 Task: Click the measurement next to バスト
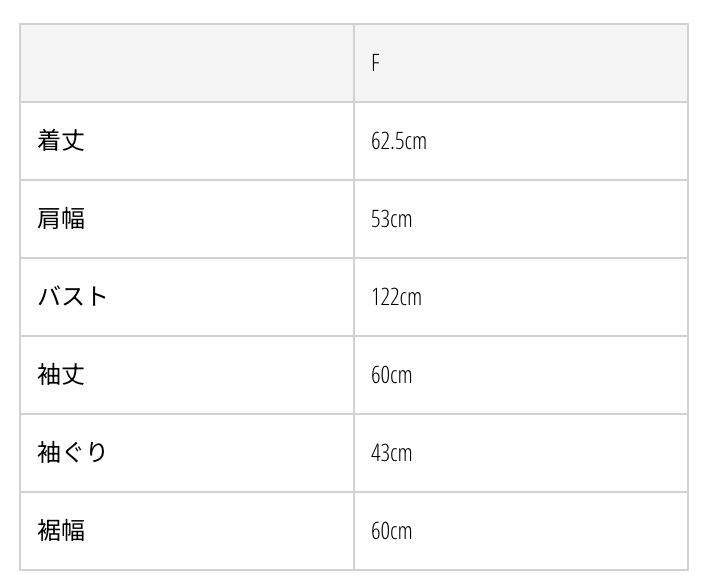pyautogui.click(x=396, y=297)
